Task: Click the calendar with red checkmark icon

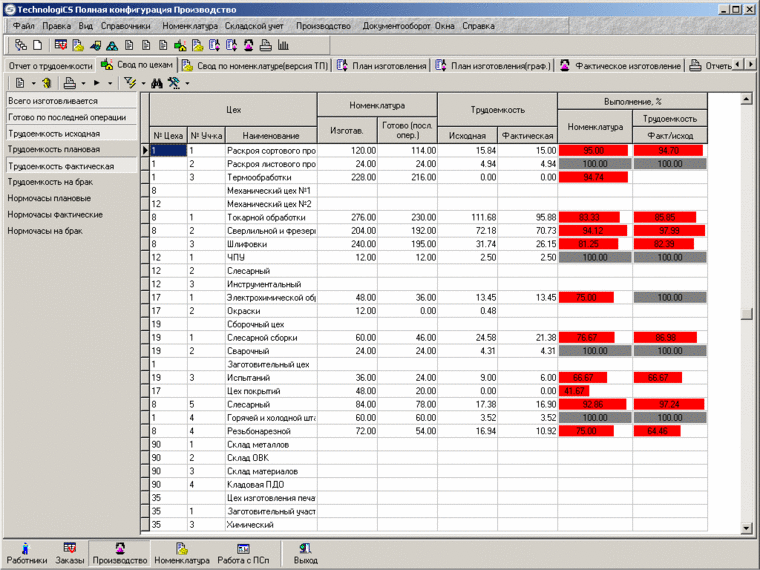Action: click(x=61, y=45)
